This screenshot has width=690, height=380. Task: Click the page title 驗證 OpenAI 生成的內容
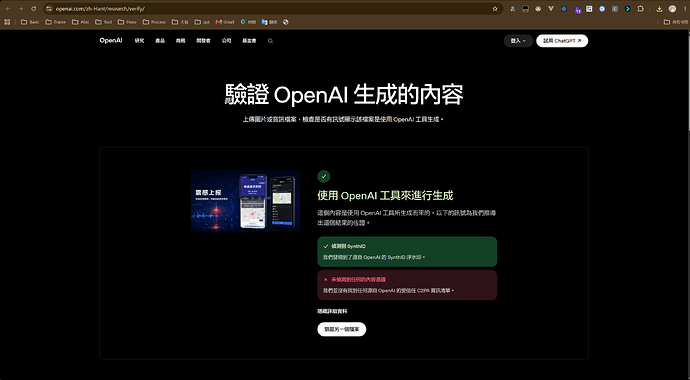point(344,95)
